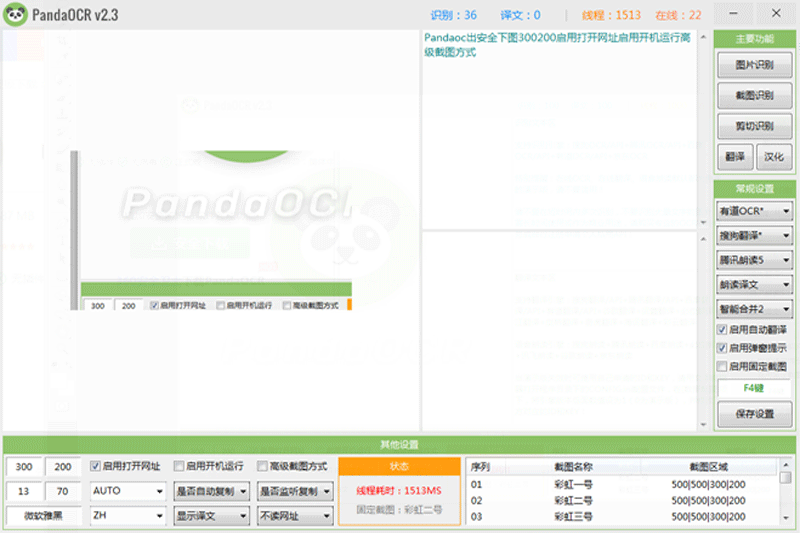Screen dimensions: 800x533
Task: Click the 识别：36 counter
Action: 453,15
